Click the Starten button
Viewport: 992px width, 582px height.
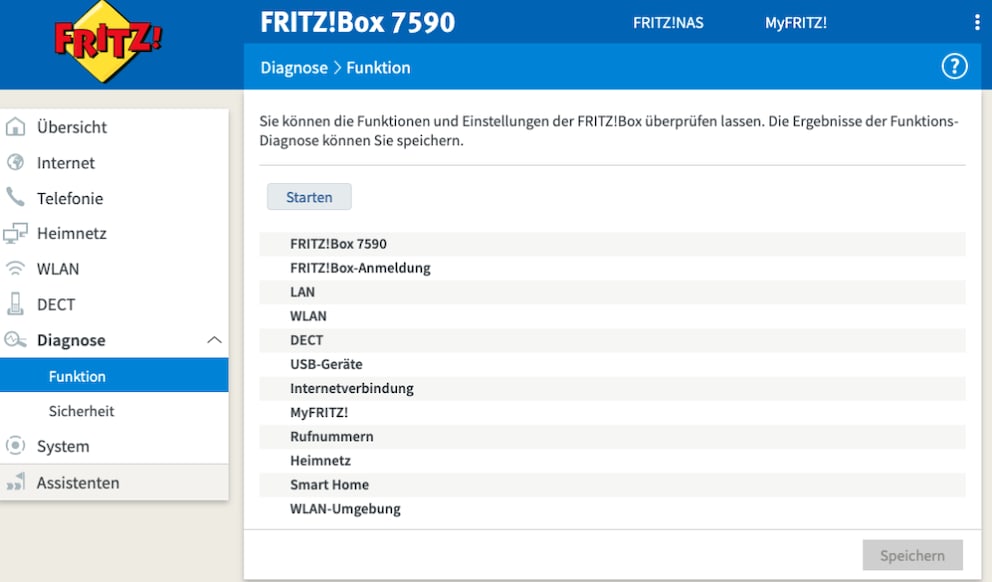pyautogui.click(x=309, y=197)
